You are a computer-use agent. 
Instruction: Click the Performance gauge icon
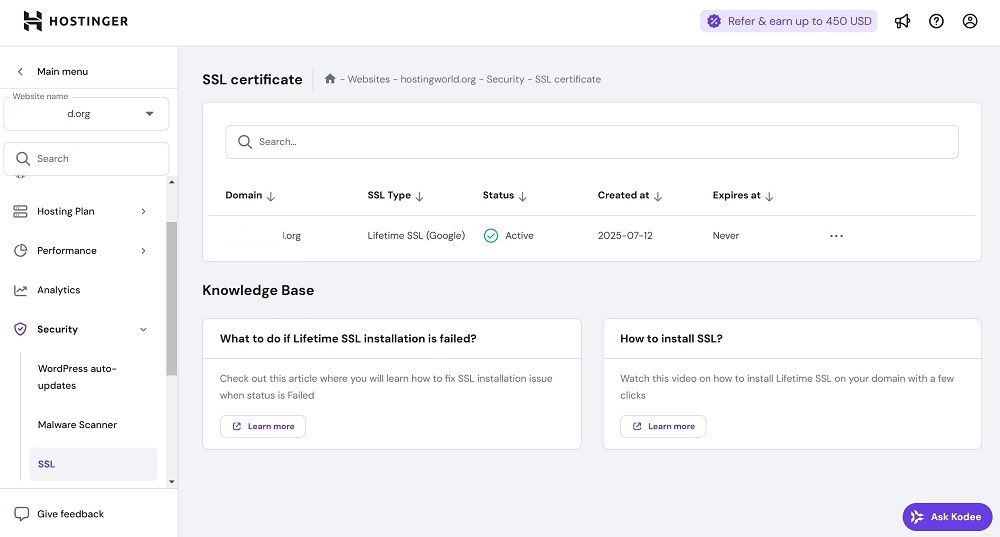[x=20, y=251]
